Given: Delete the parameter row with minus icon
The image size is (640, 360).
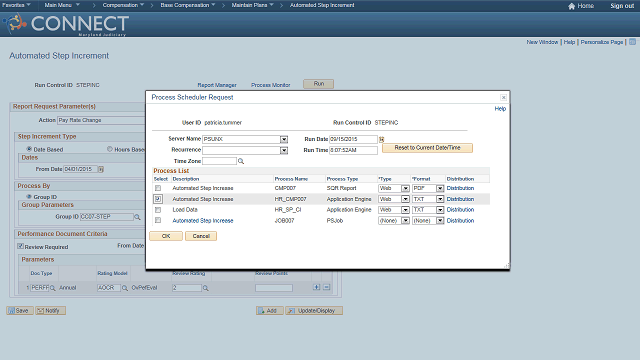Looking at the screenshot, I should point(327,287).
